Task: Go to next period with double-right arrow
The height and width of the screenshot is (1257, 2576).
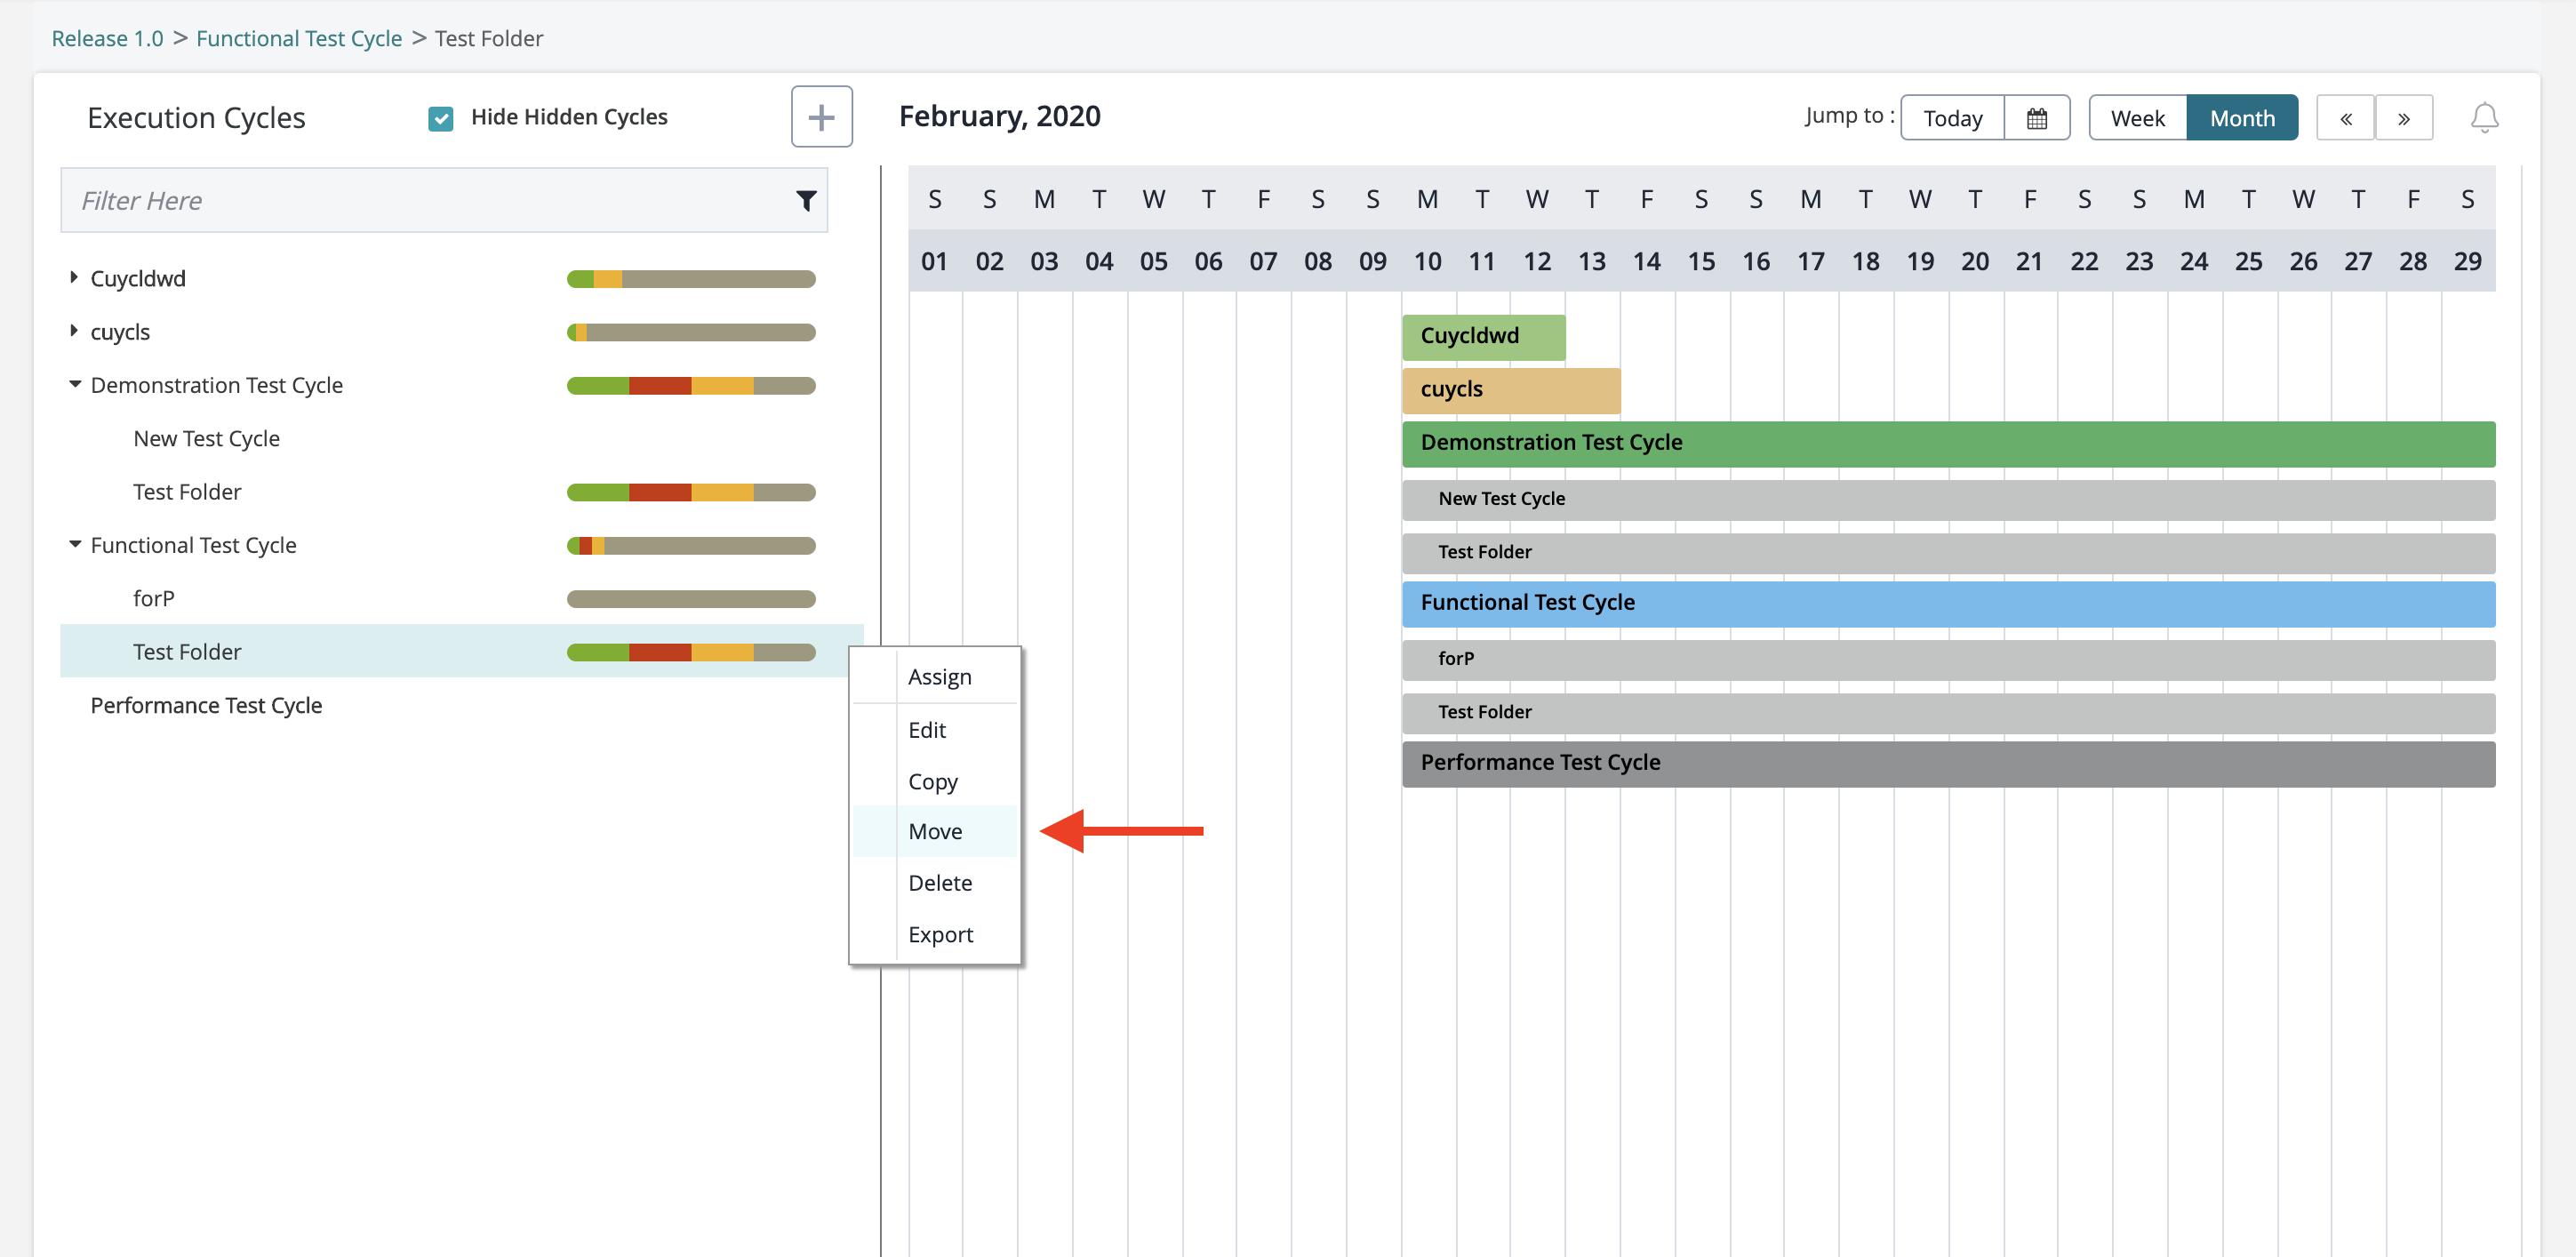Action: point(2403,119)
